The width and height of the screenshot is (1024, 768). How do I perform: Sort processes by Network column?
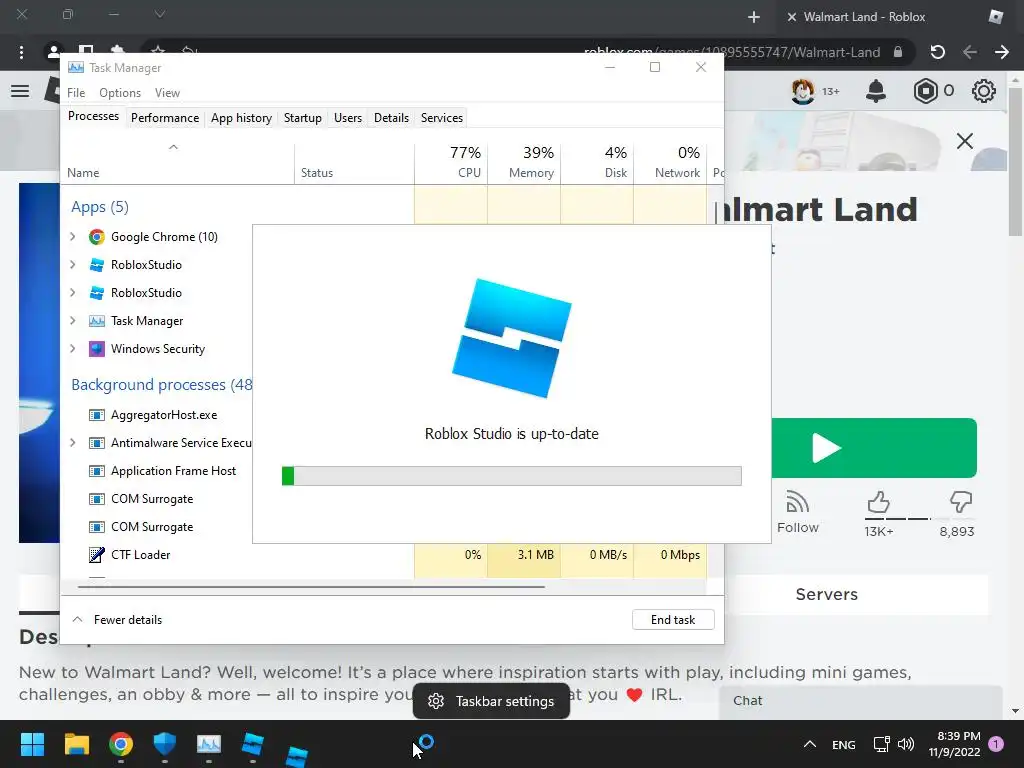coord(670,162)
